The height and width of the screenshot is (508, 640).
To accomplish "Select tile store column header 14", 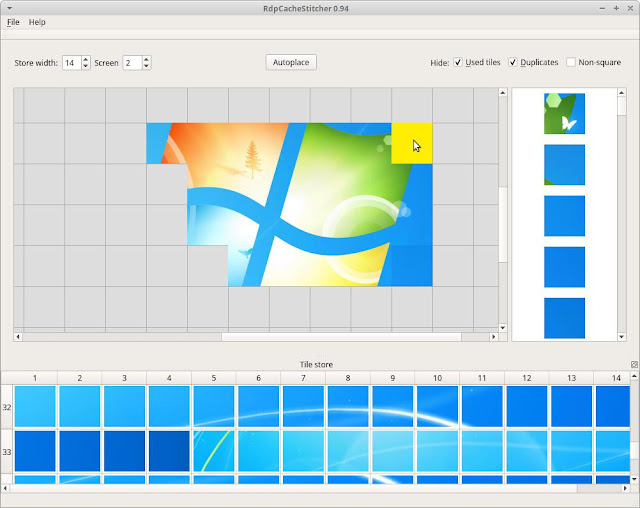I will [616, 378].
